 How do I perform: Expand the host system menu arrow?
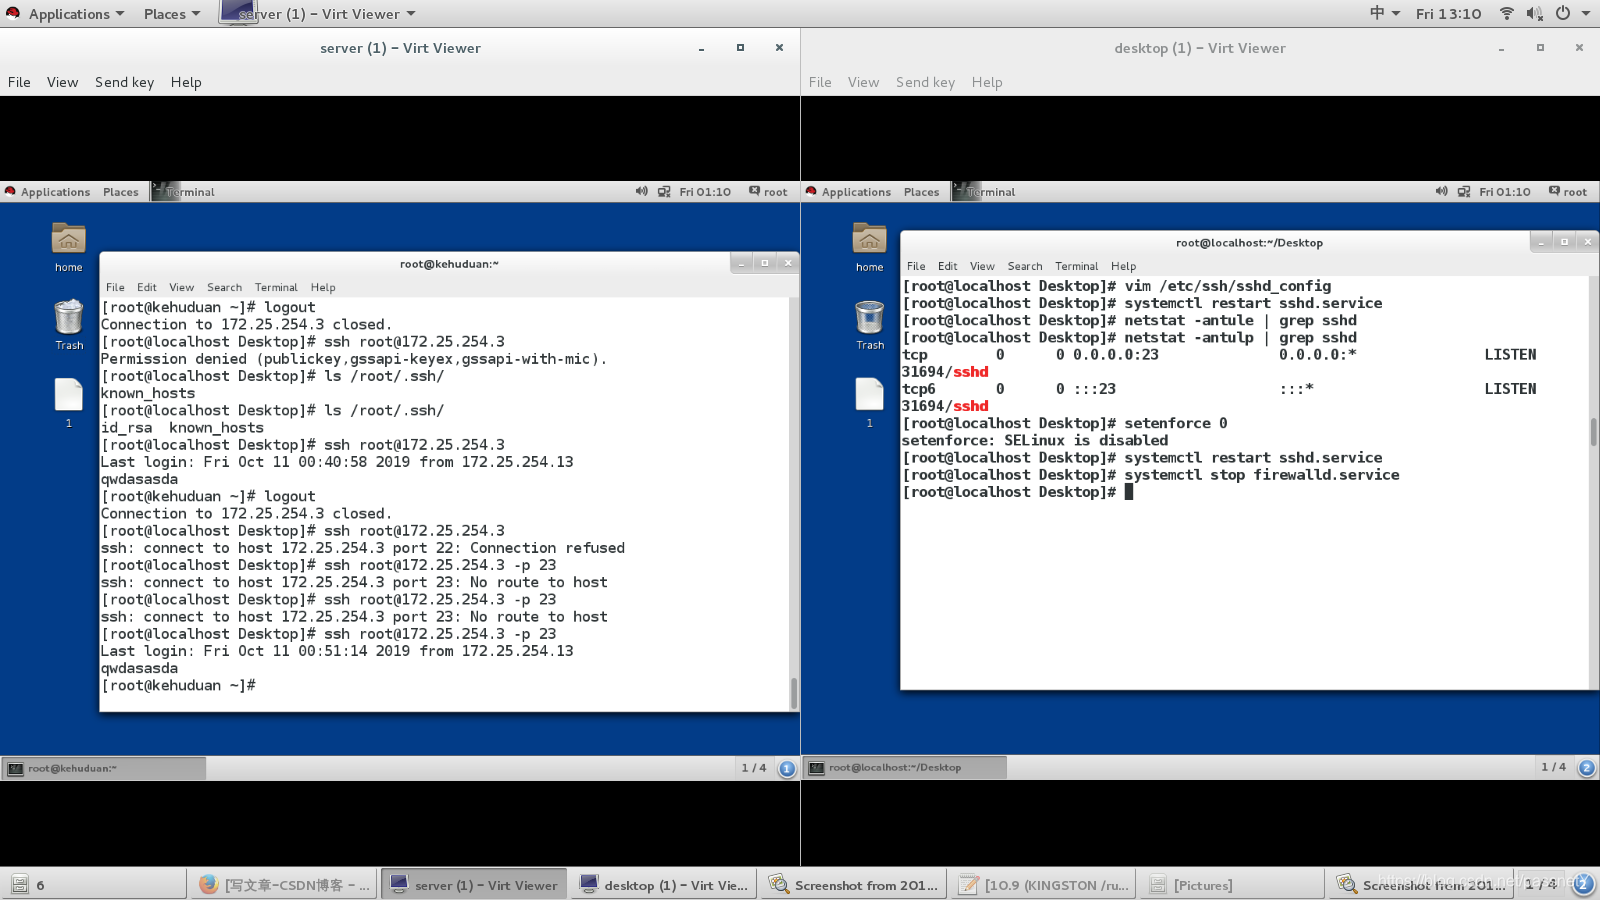coord(1586,14)
